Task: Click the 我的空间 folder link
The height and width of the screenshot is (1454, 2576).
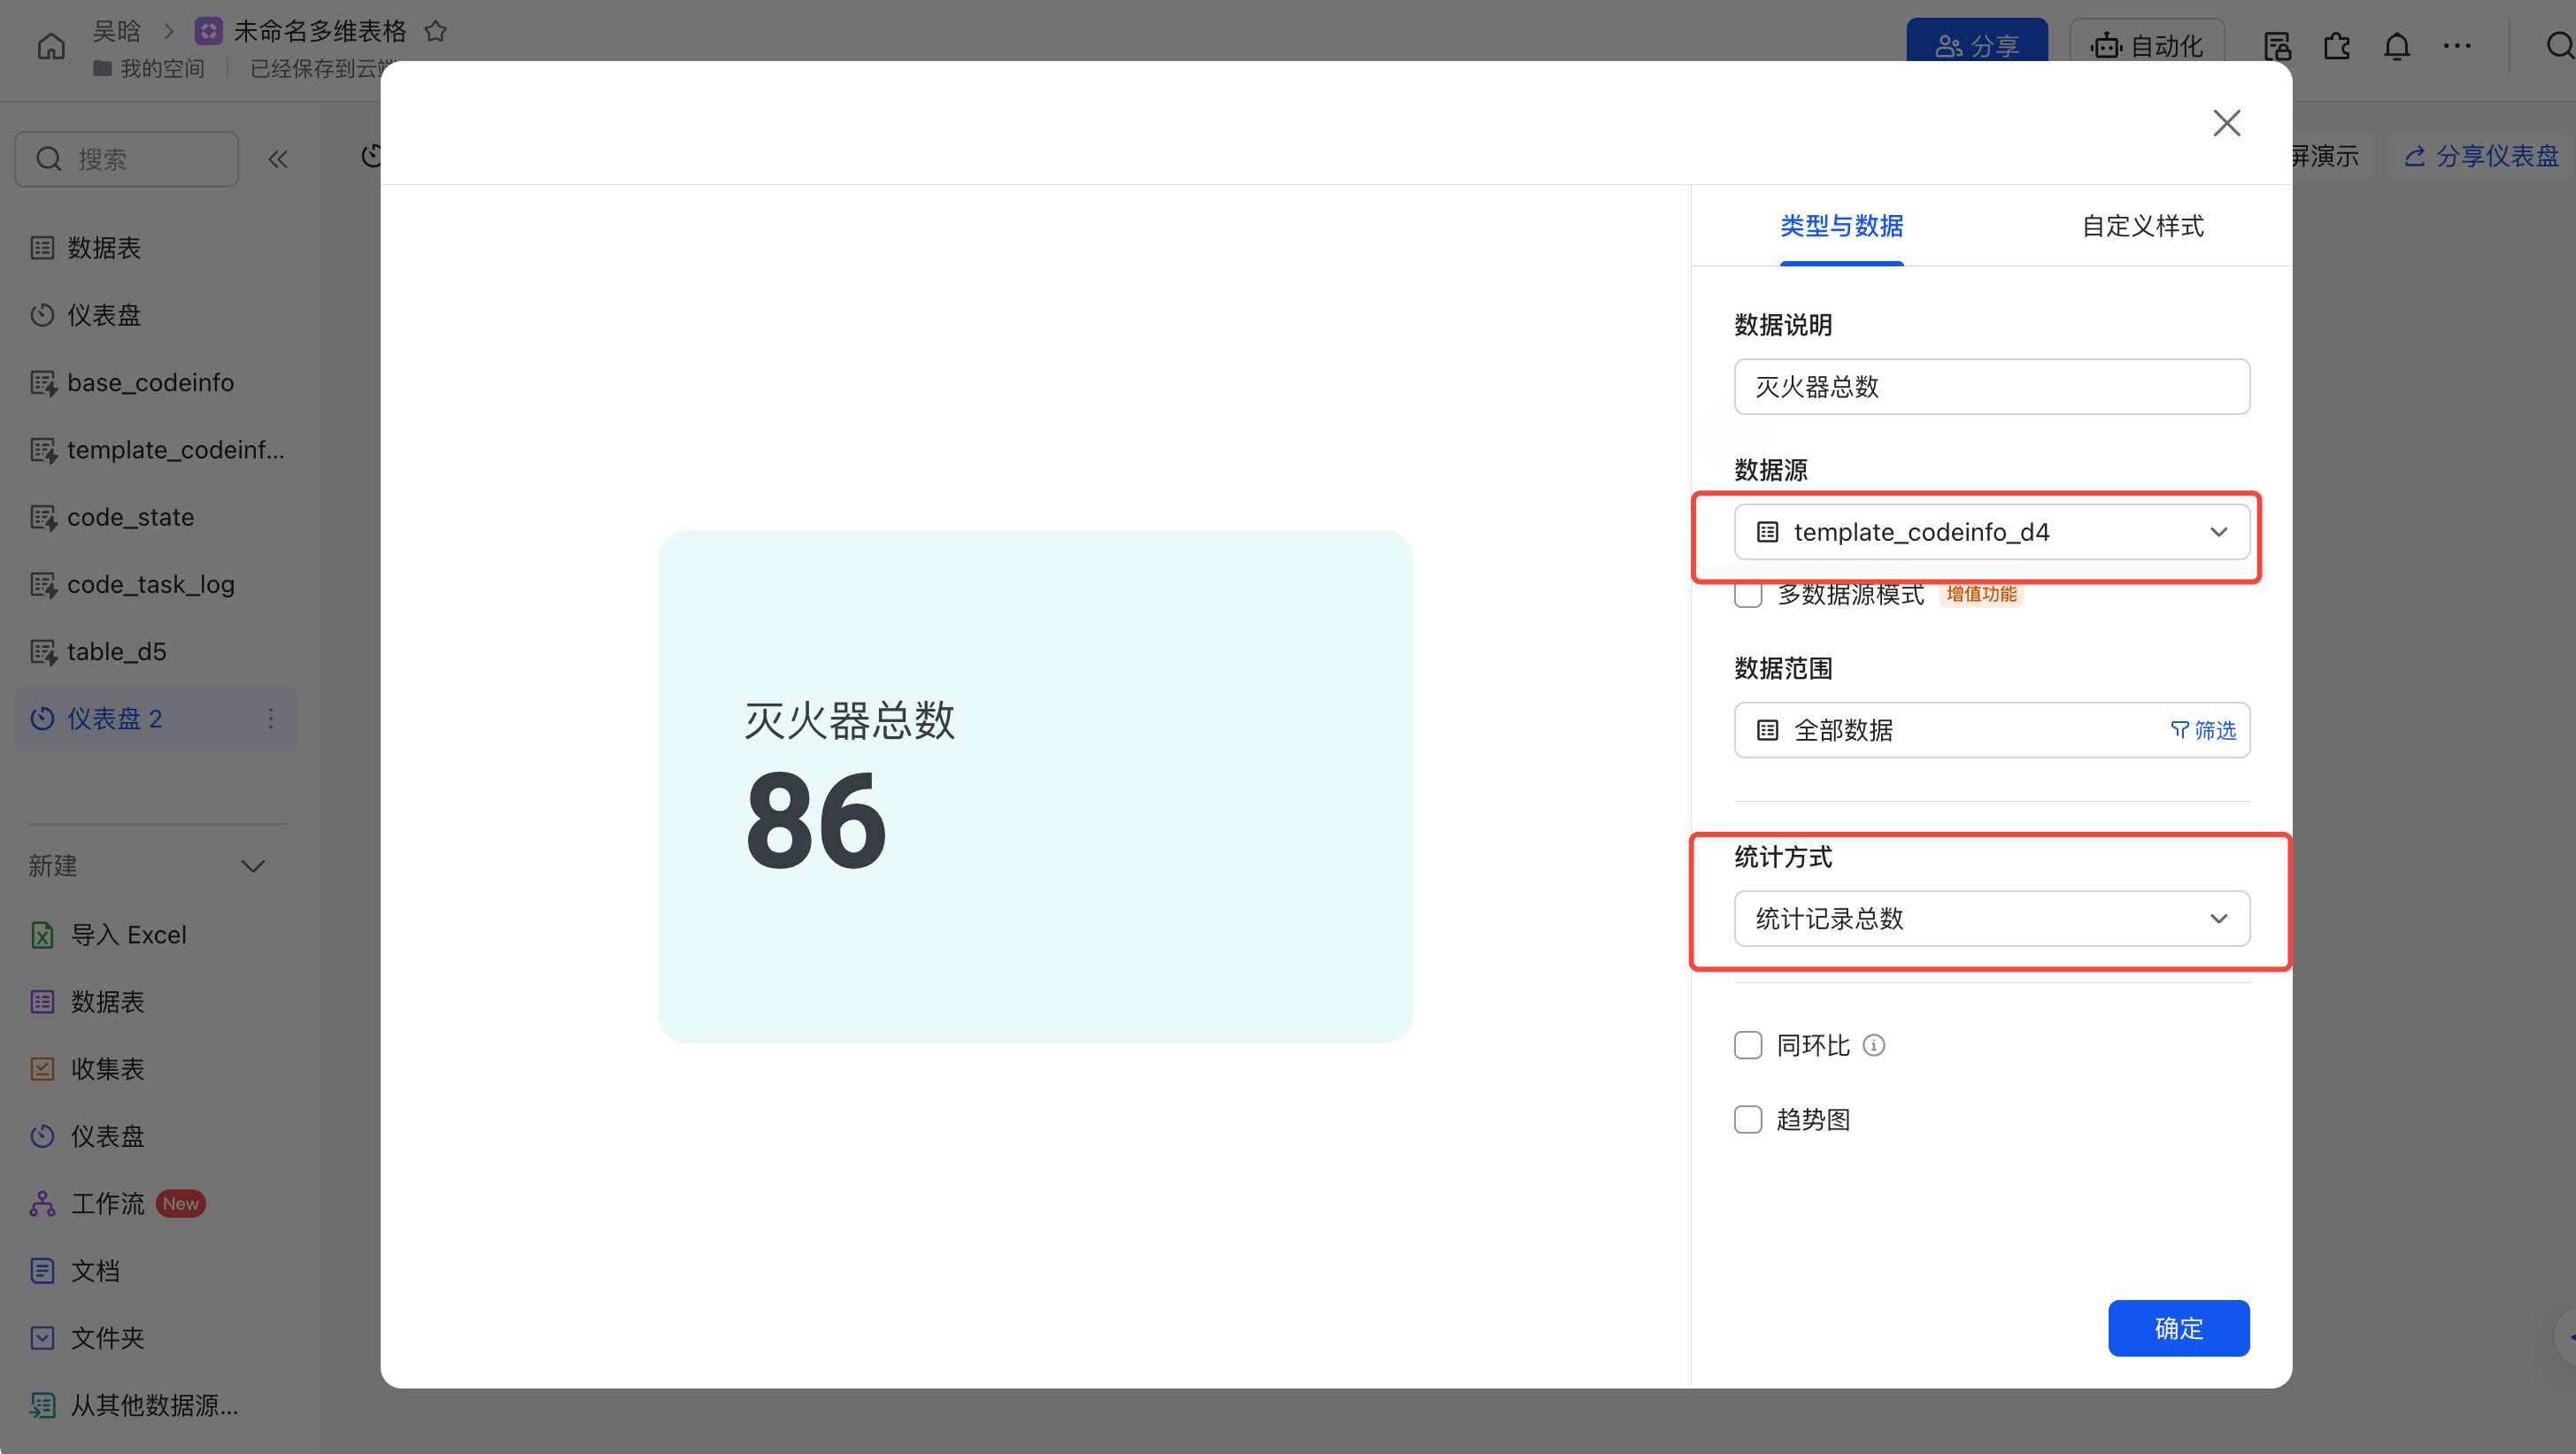Action: point(149,68)
